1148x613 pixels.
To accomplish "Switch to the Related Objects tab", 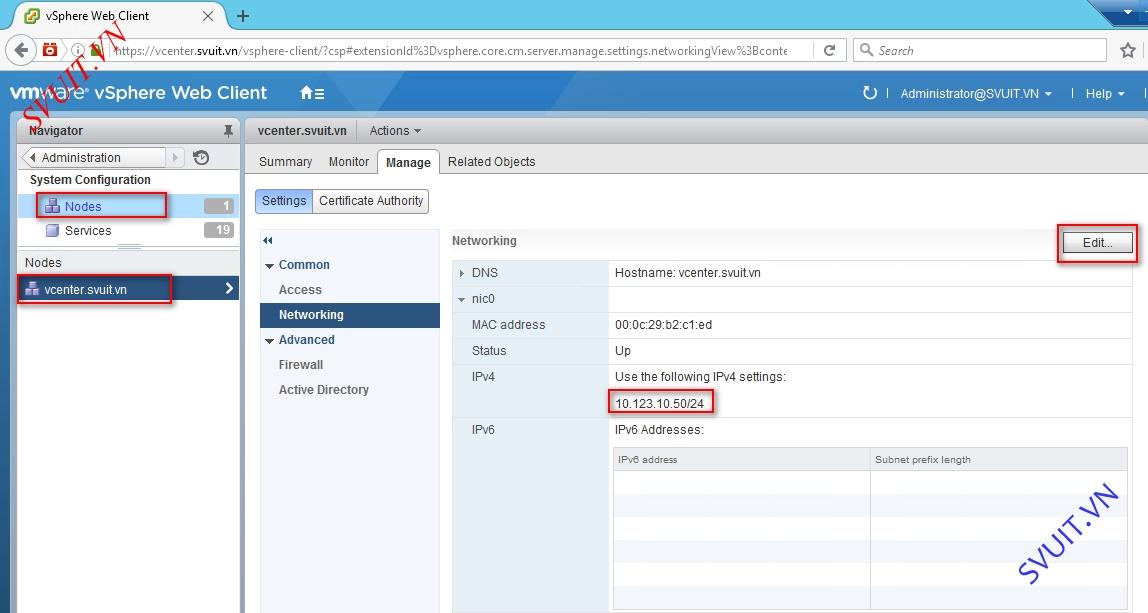I will (491, 162).
